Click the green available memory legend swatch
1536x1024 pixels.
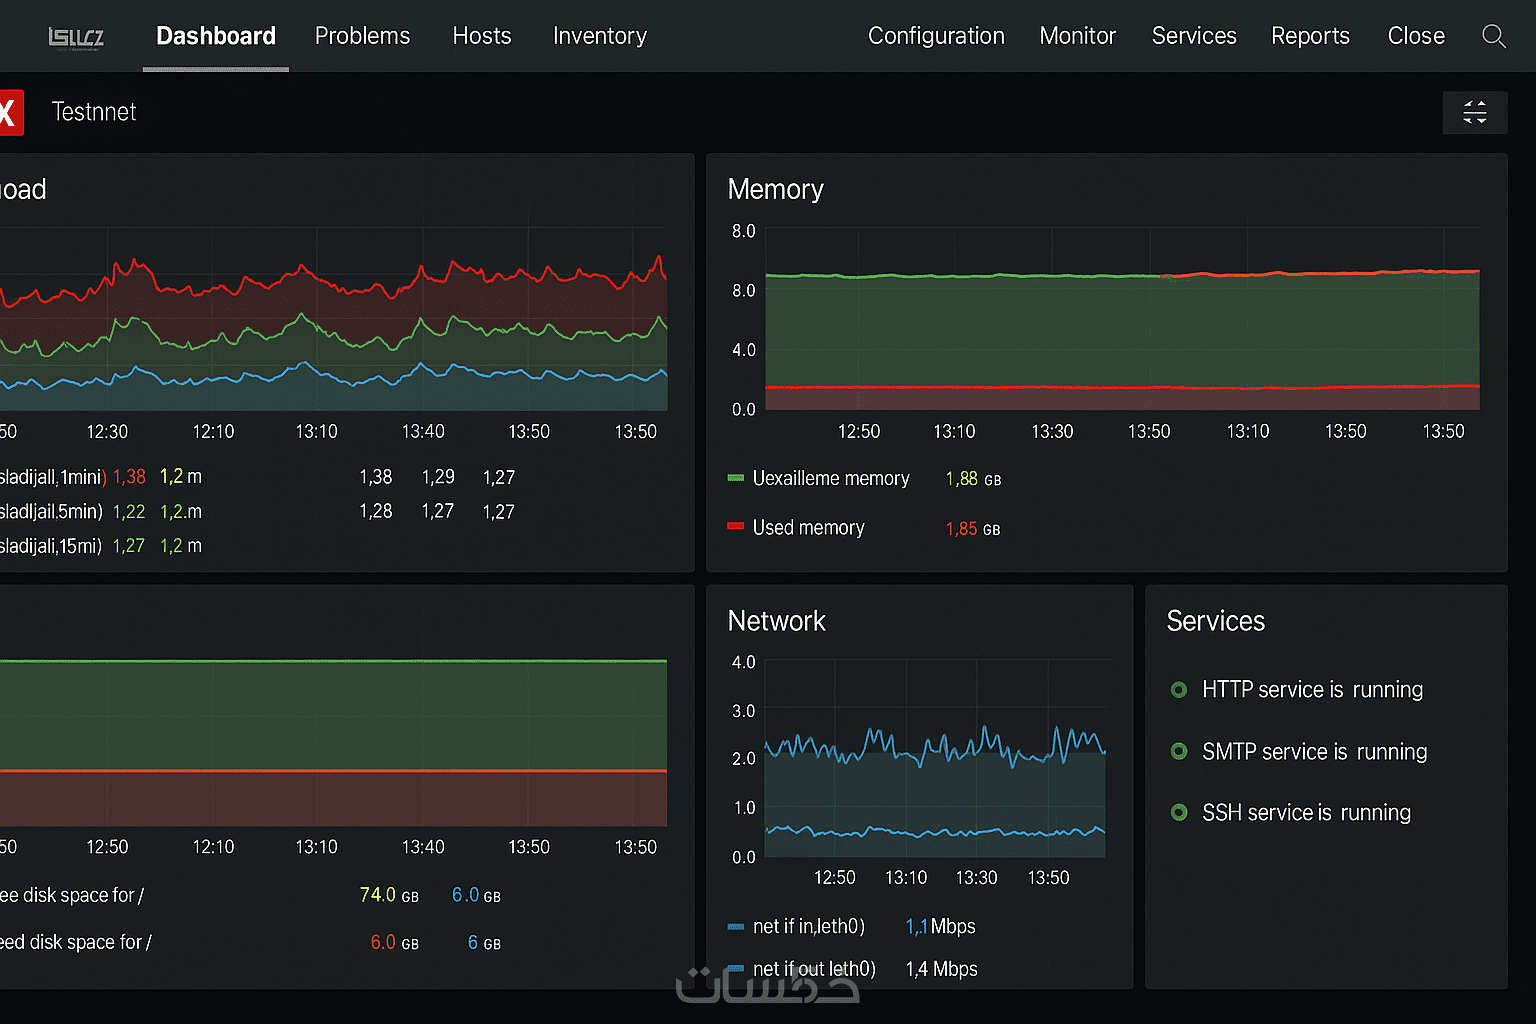pos(736,479)
